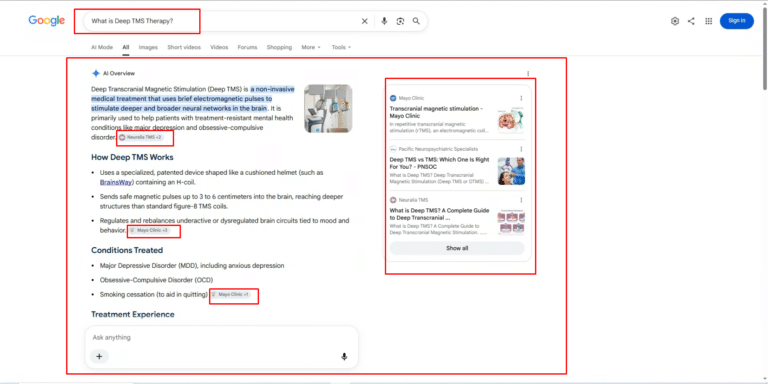The width and height of the screenshot is (768, 384).
Task: Clear the search box with X icon
Action: pos(364,21)
